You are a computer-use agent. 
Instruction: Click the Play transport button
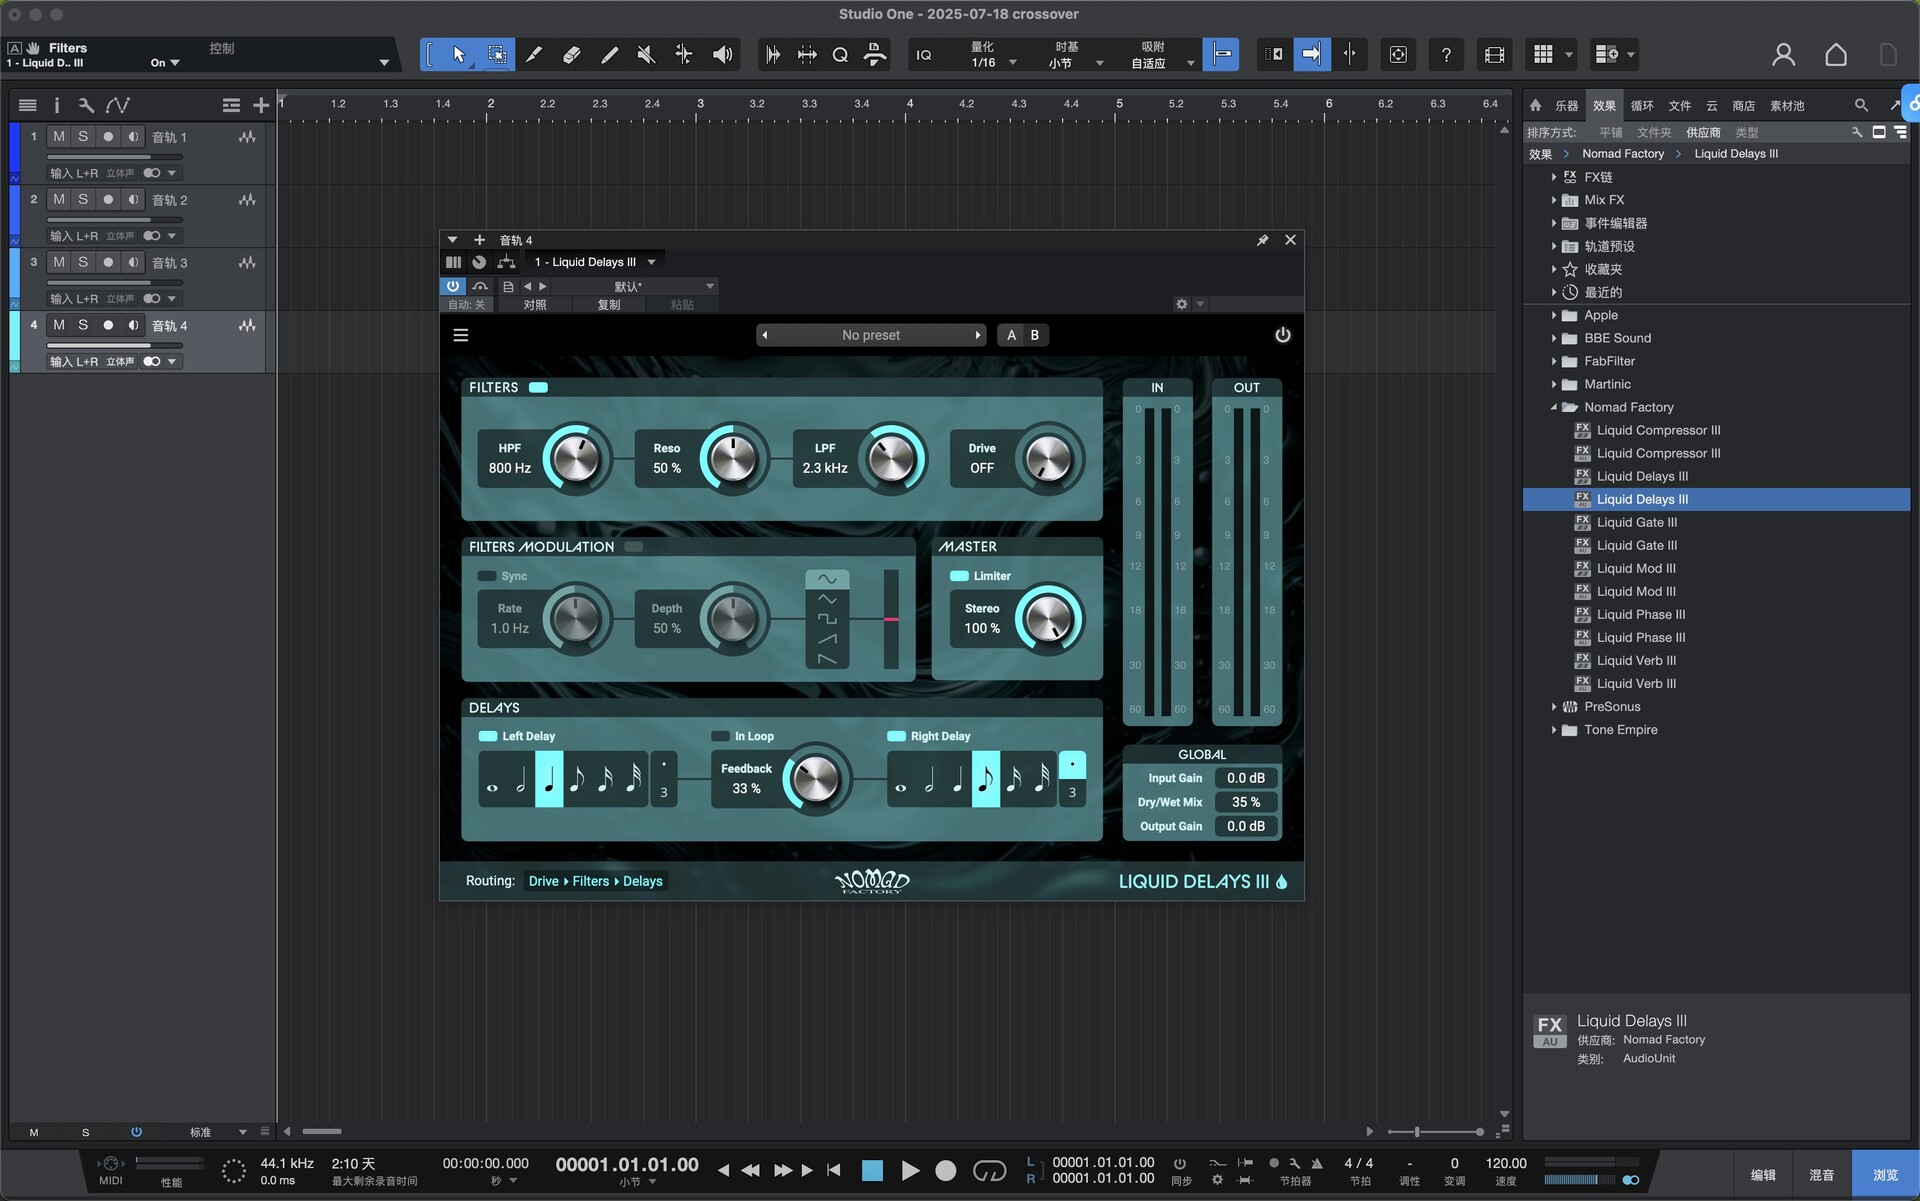[x=910, y=1170]
